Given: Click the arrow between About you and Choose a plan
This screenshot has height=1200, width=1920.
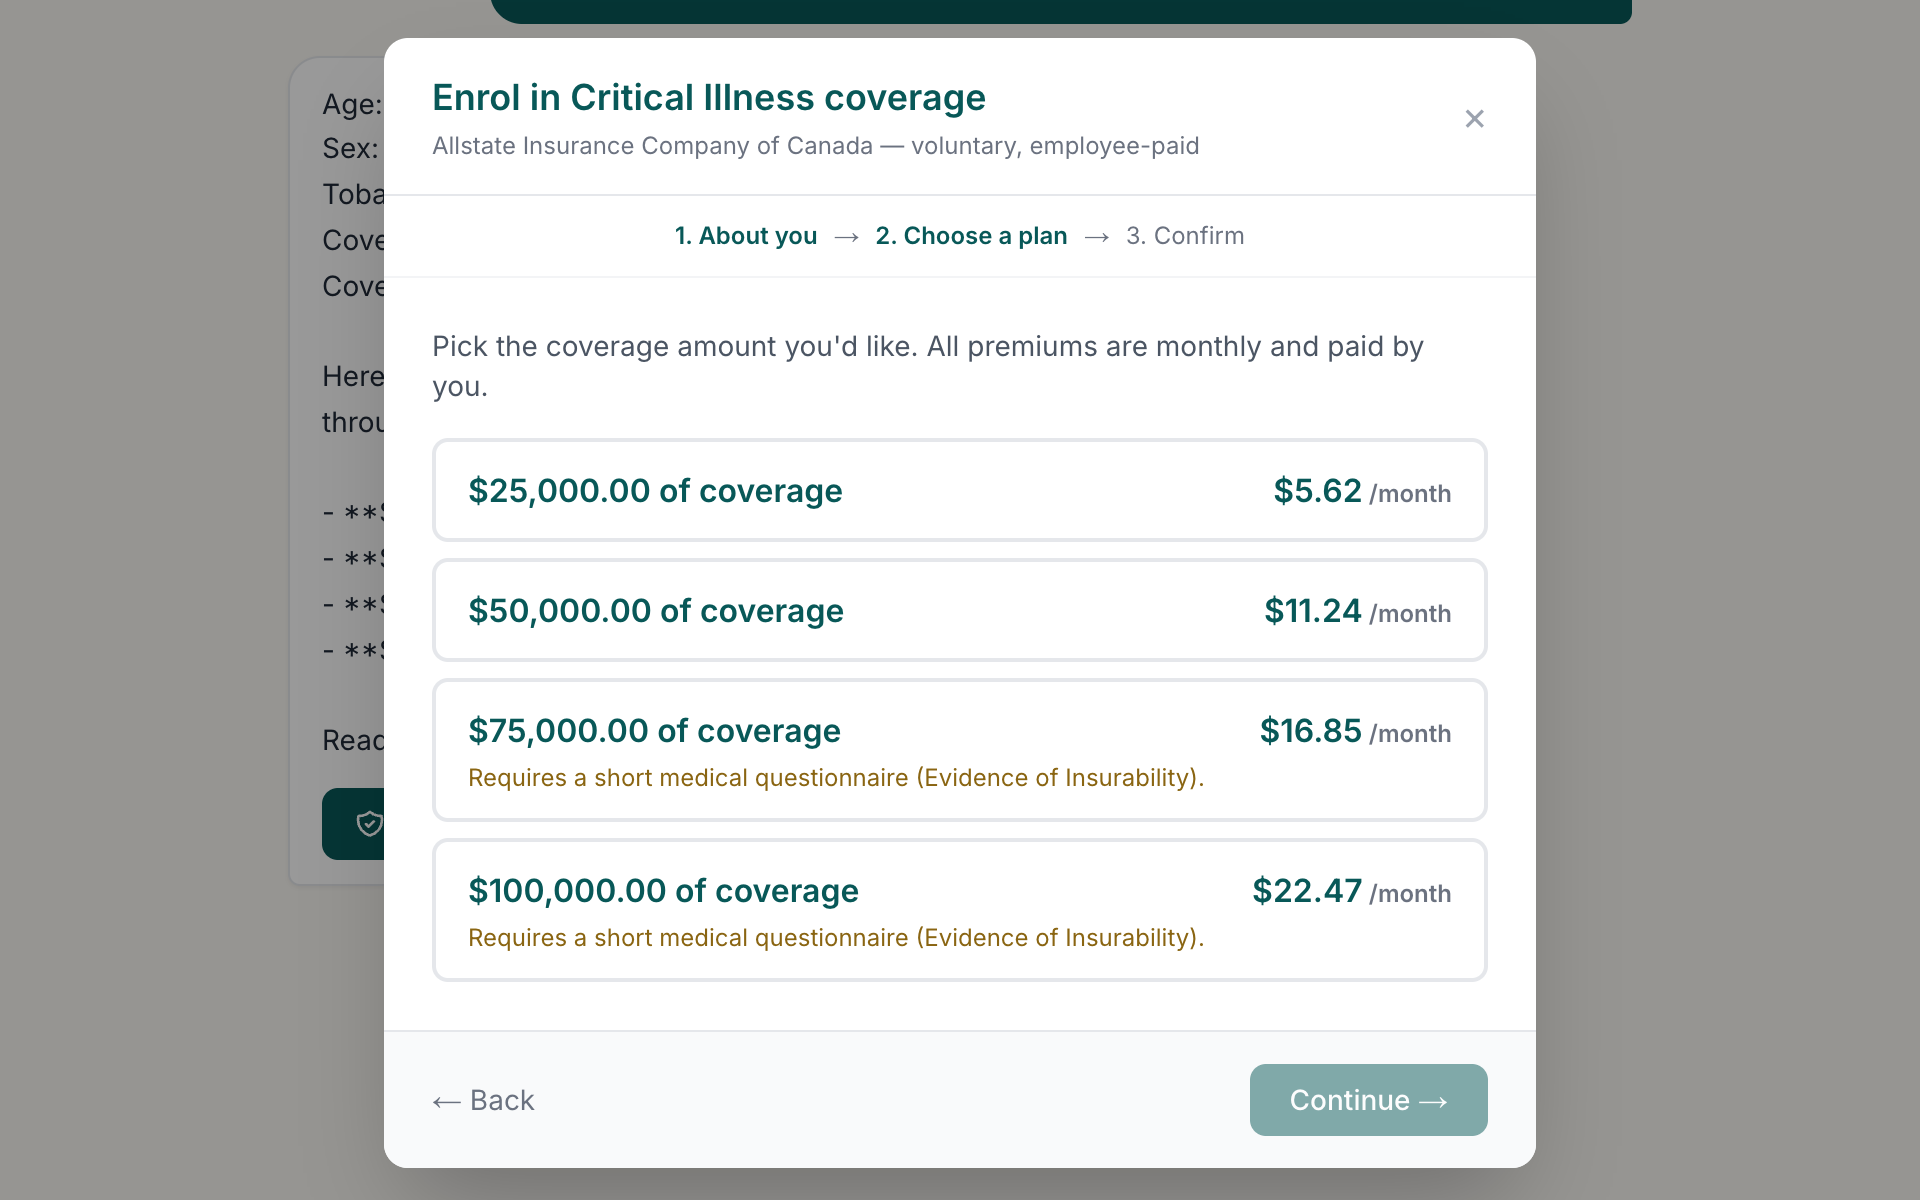Looking at the screenshot, I should [x=846, y=237].
